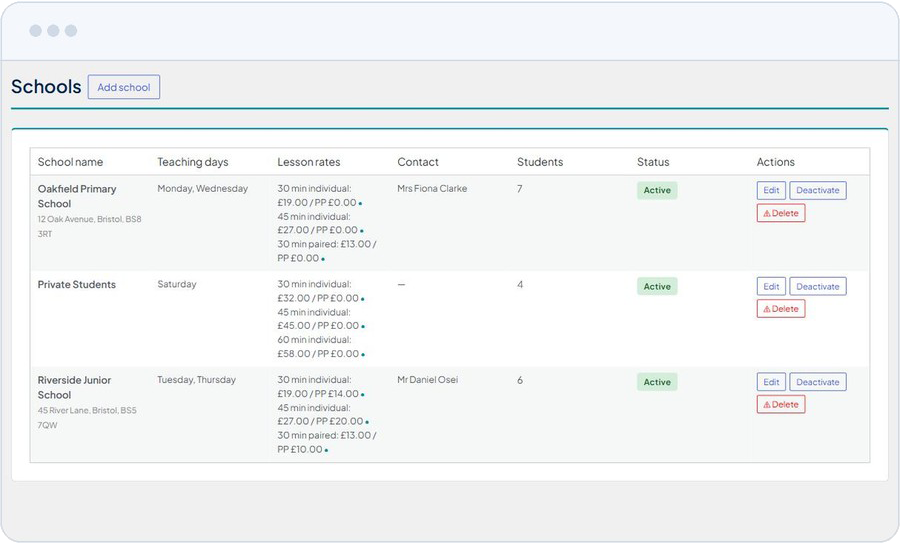Viewport: 900px width, 544px height.
Task: Click address 45 River Lane, Bristol
Action: coord(87,418)
